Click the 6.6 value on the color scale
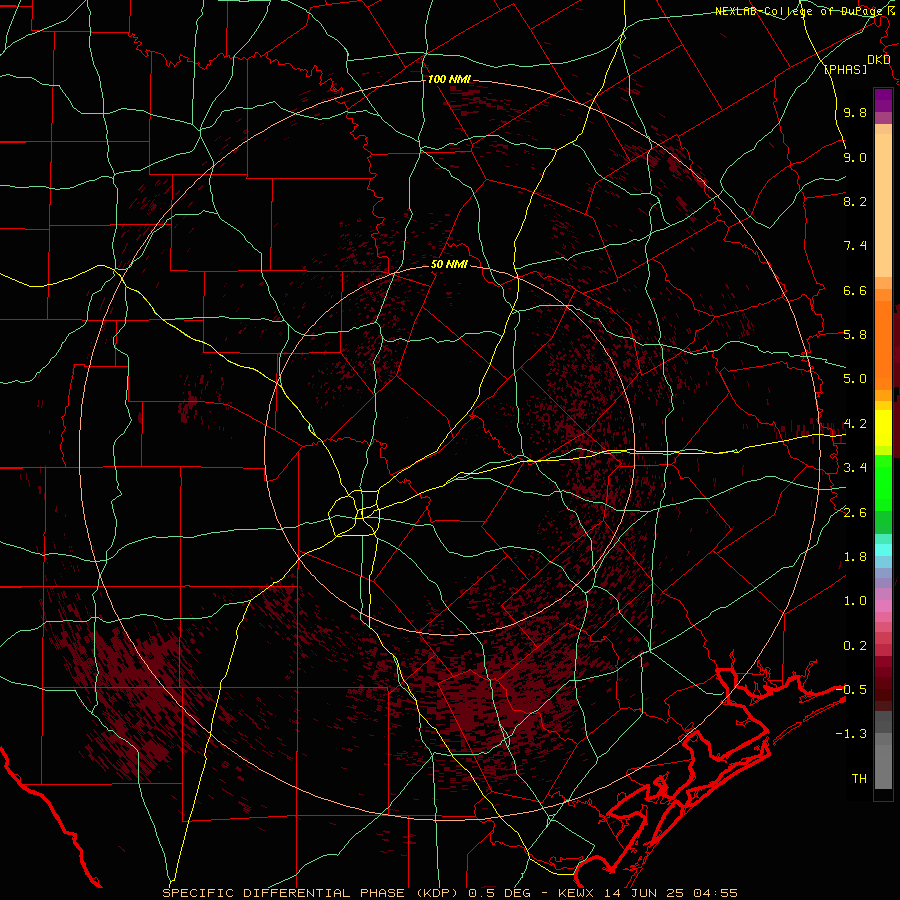Viewport: 900px width, 900px height. click(x=855, y=290)
